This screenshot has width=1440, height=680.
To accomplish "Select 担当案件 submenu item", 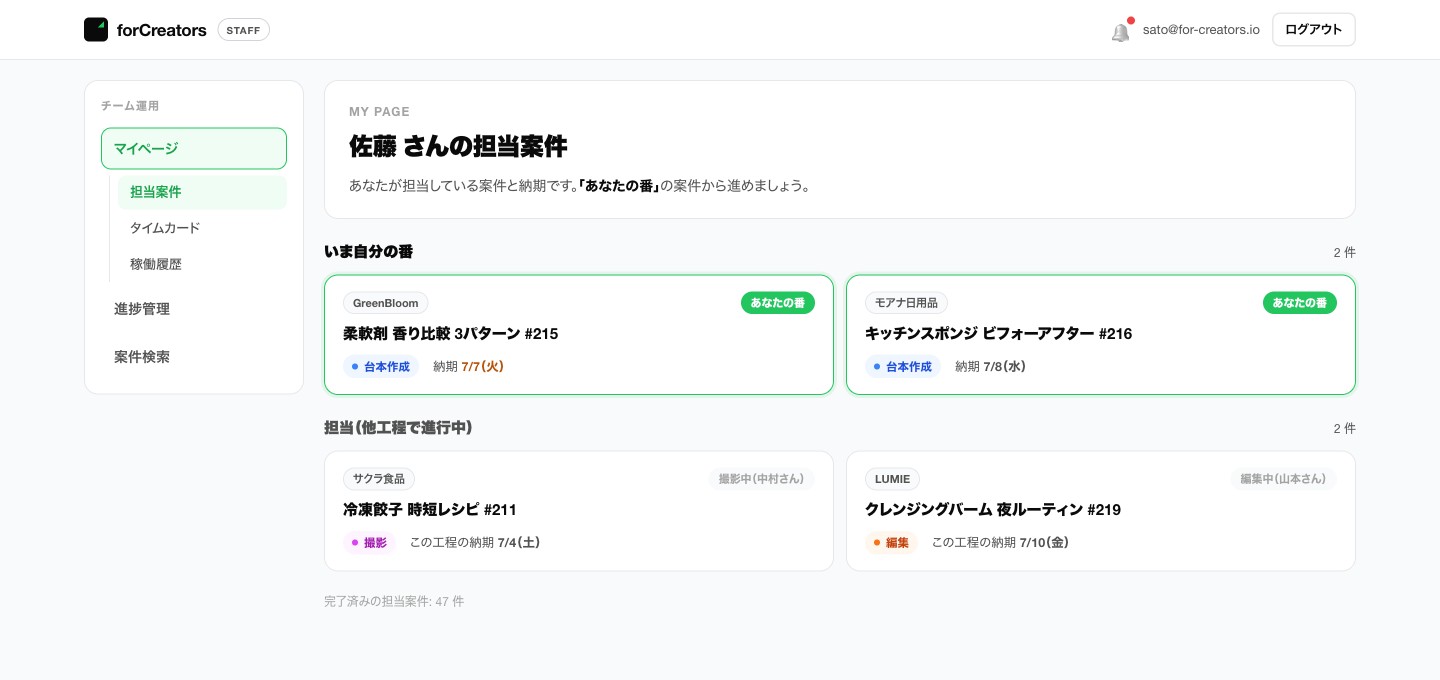I will pos(202,192).
